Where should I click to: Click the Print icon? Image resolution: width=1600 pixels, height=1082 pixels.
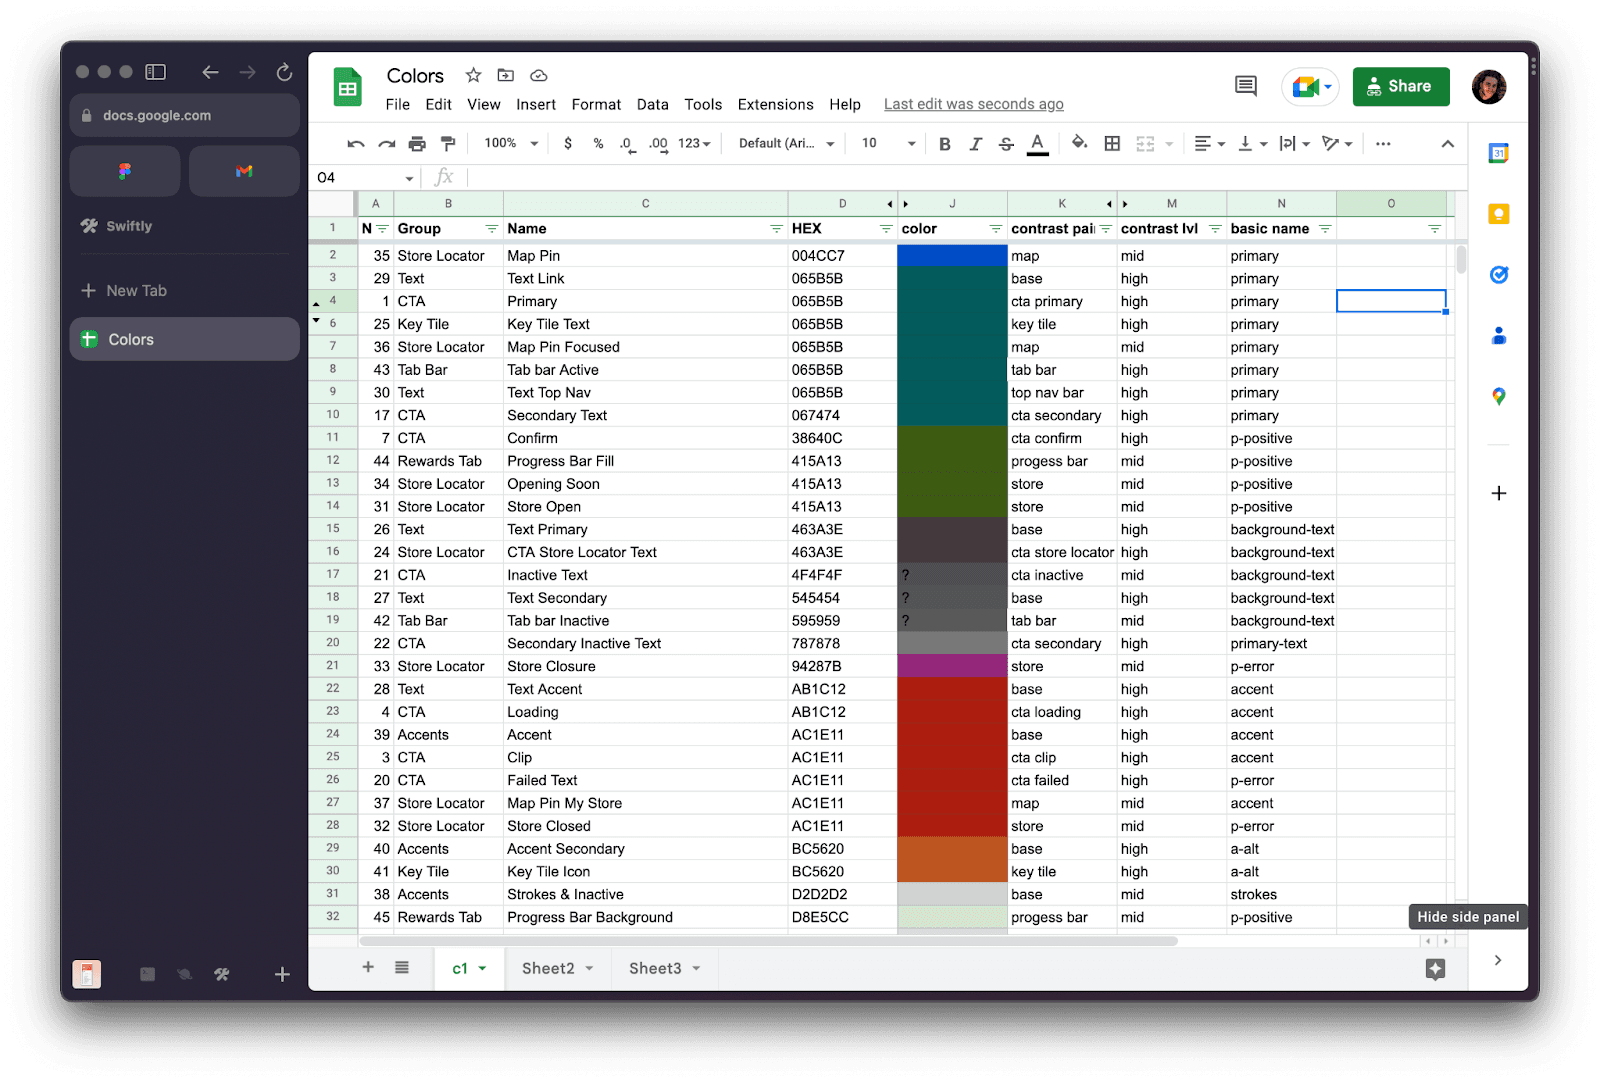[417, 144]
